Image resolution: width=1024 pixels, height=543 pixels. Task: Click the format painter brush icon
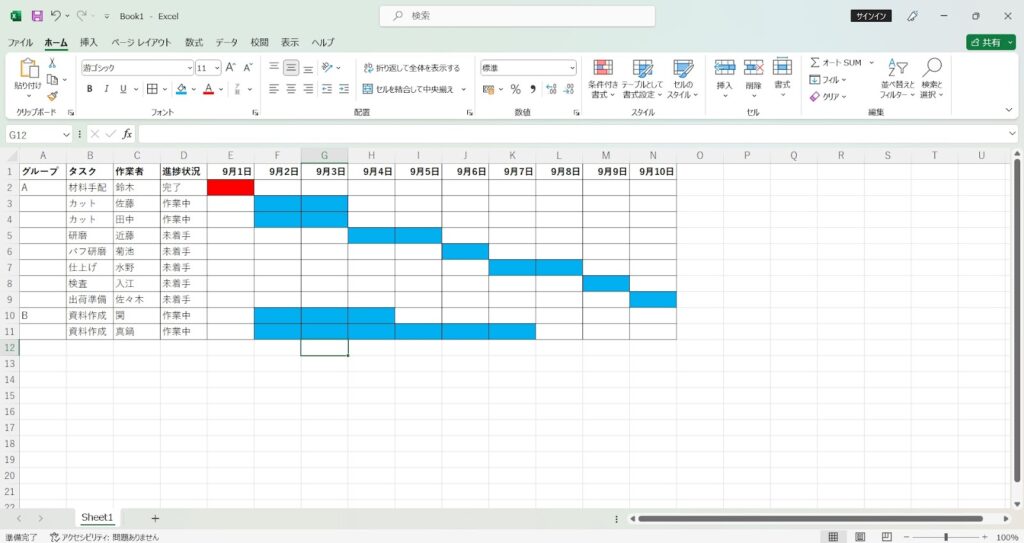pyautogui.click(x=53, y=96)
